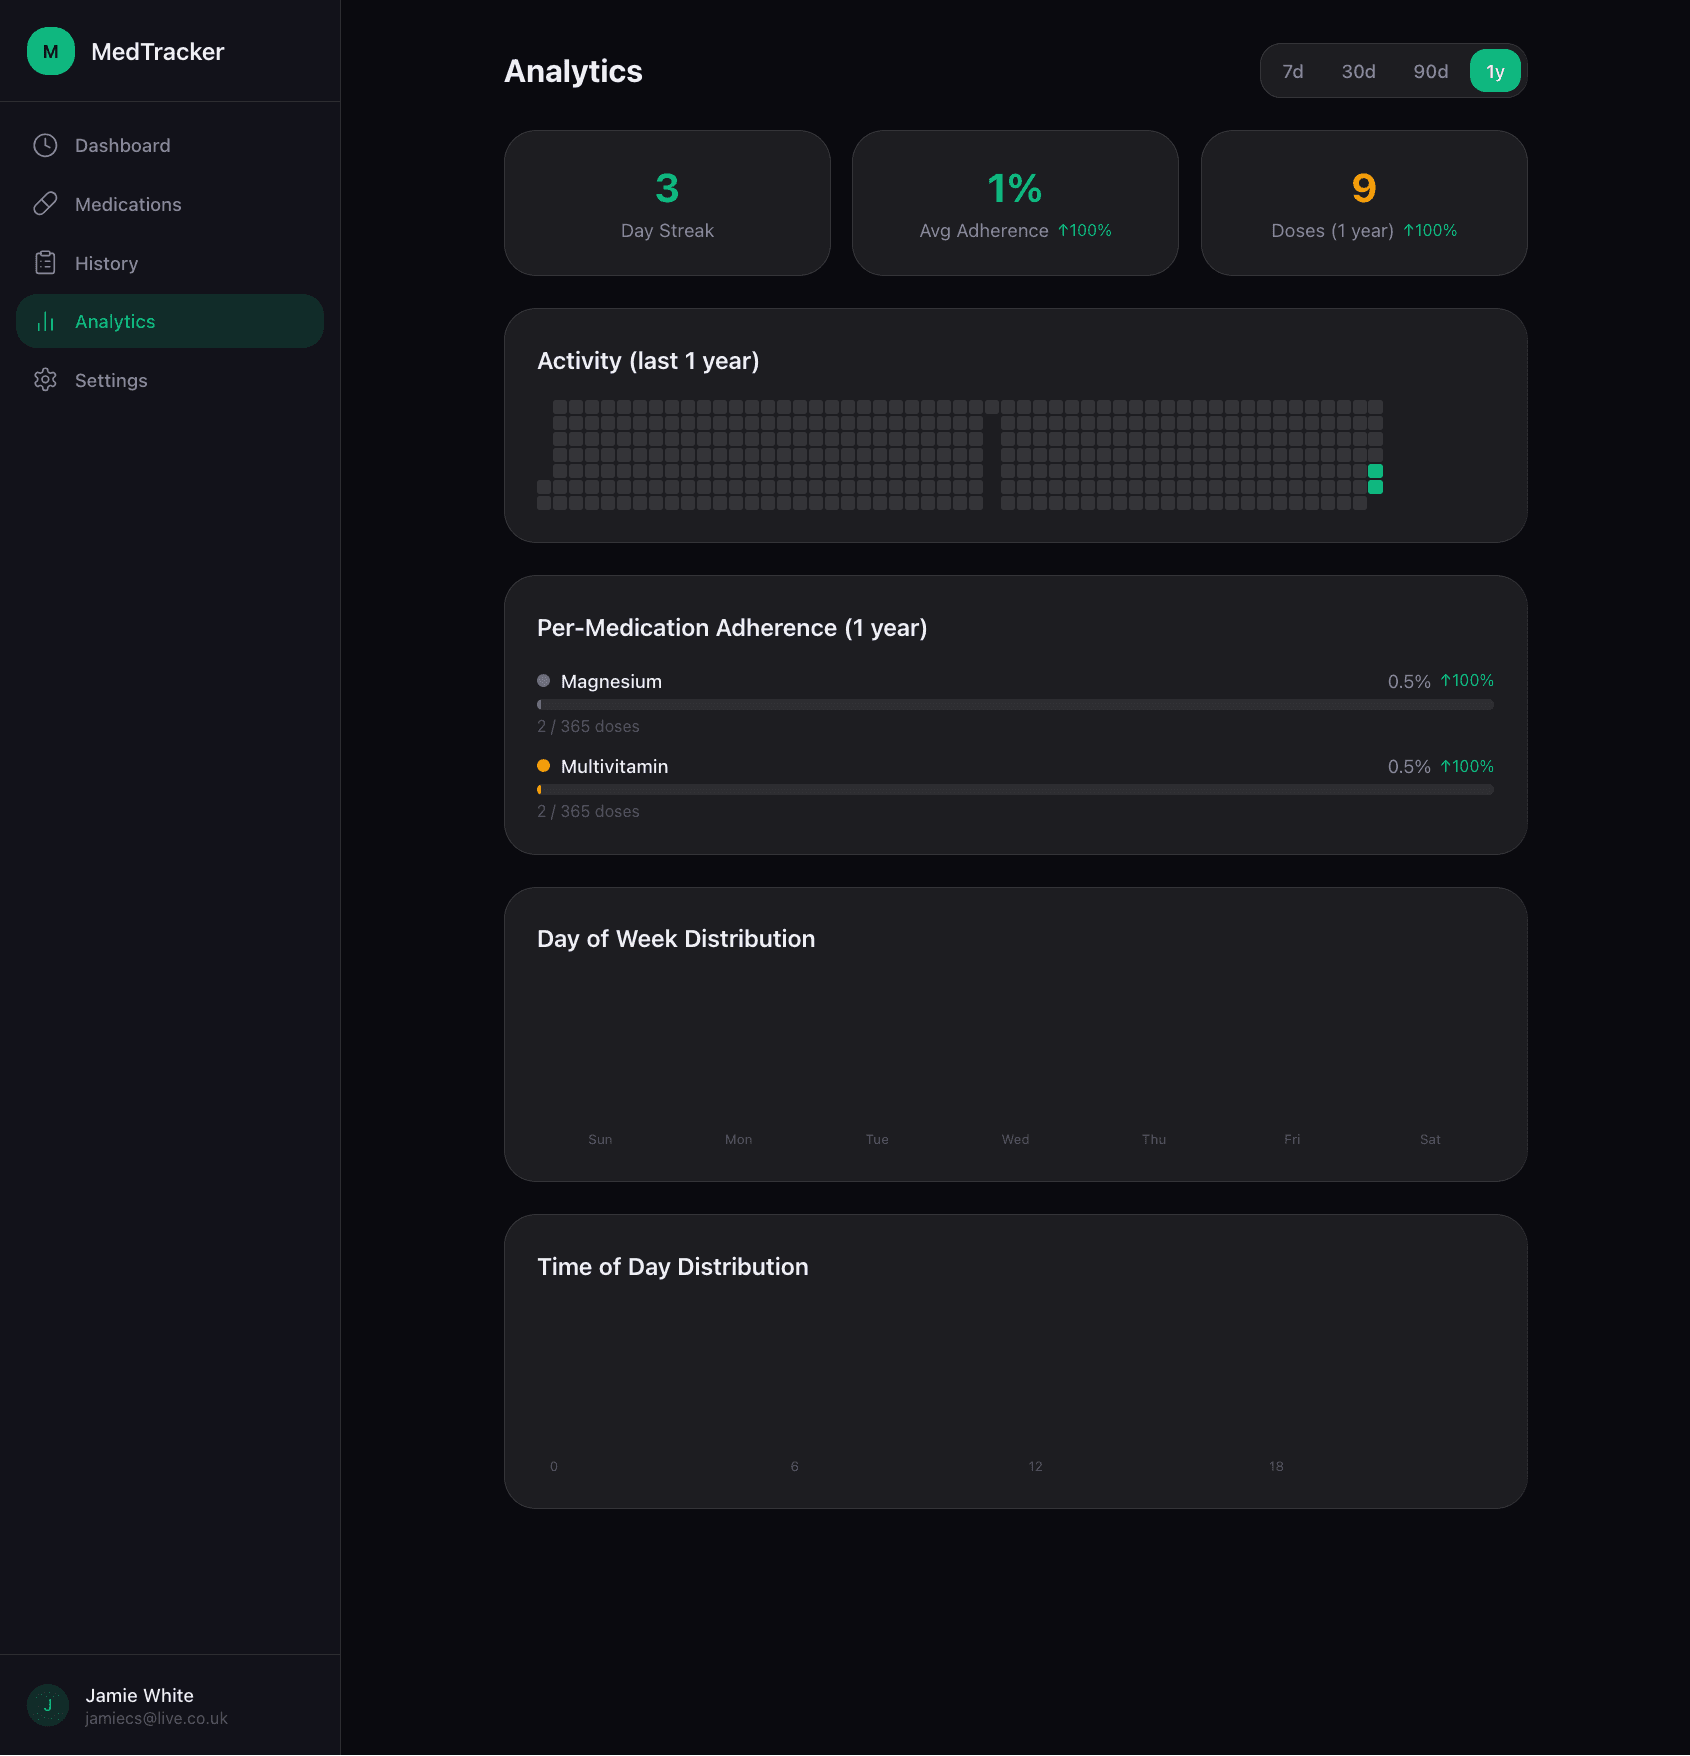Click the Analytics bar-chart icon
The width and height of the screenshot is (1690, 1756).
(x=47, y=321)
